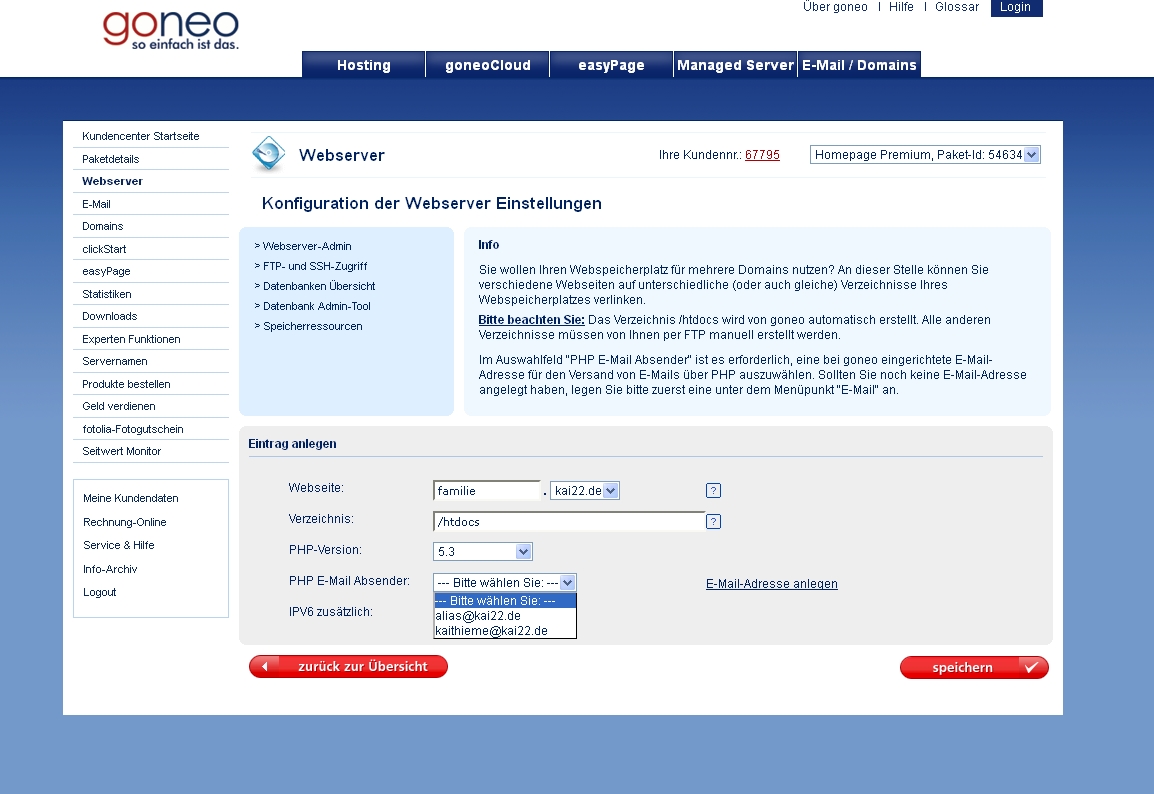Viewport: 1154px width, 794px height.
Task: Open Info-Archiv
Action: click(x=110, y=569)
